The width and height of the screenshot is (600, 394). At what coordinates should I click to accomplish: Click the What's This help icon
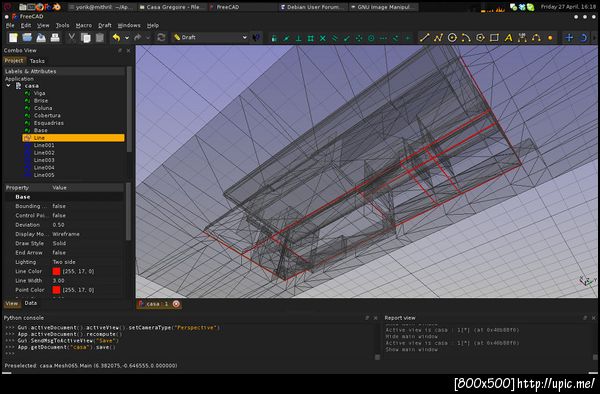(256, 37)
